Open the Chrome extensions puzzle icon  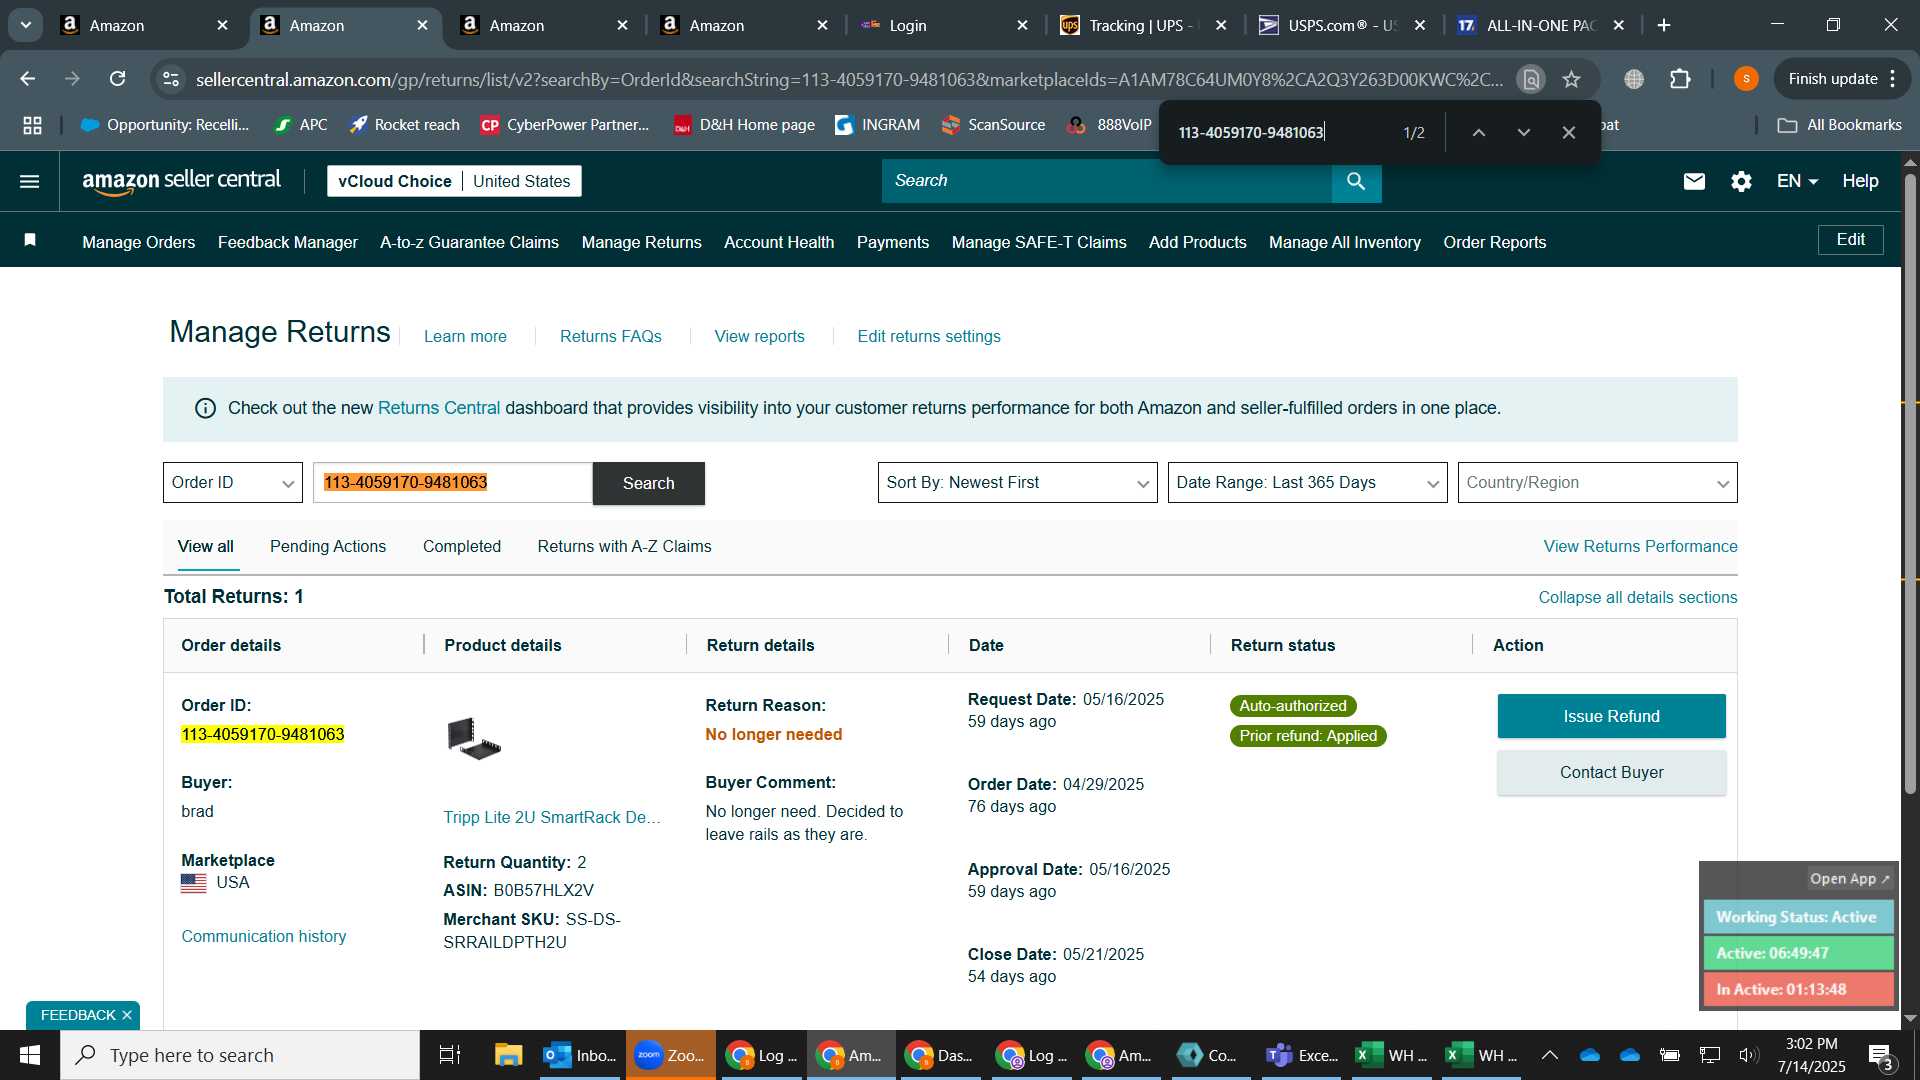(1680, 79)
